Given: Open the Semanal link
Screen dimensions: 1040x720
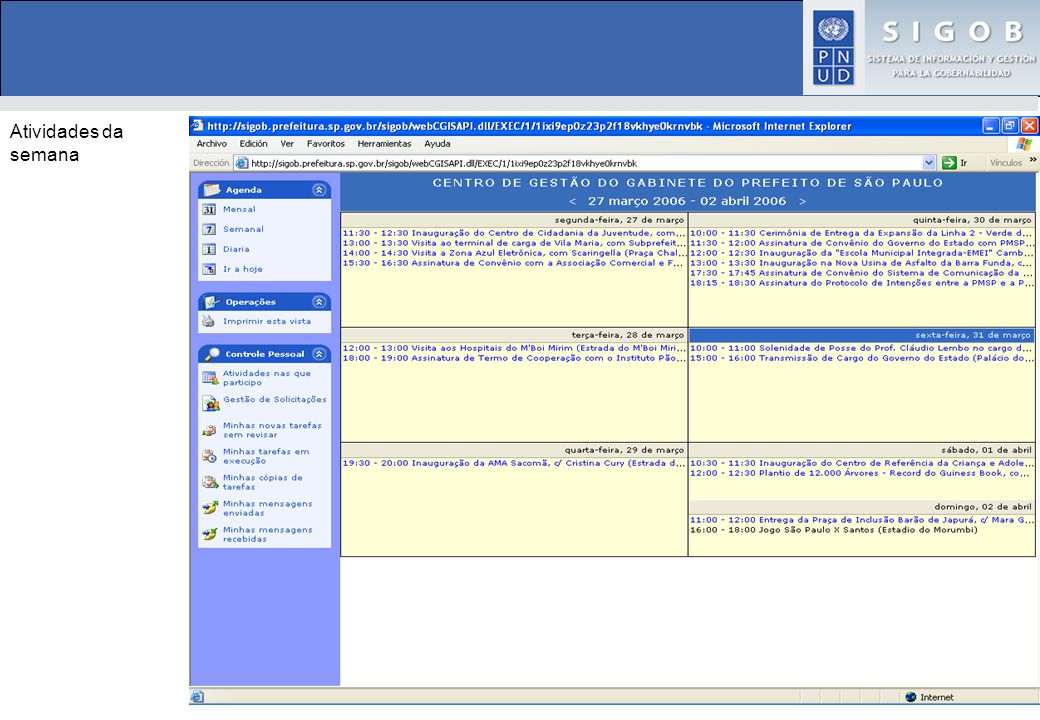Looking at the screenshot, I should (x=243, y=229).
